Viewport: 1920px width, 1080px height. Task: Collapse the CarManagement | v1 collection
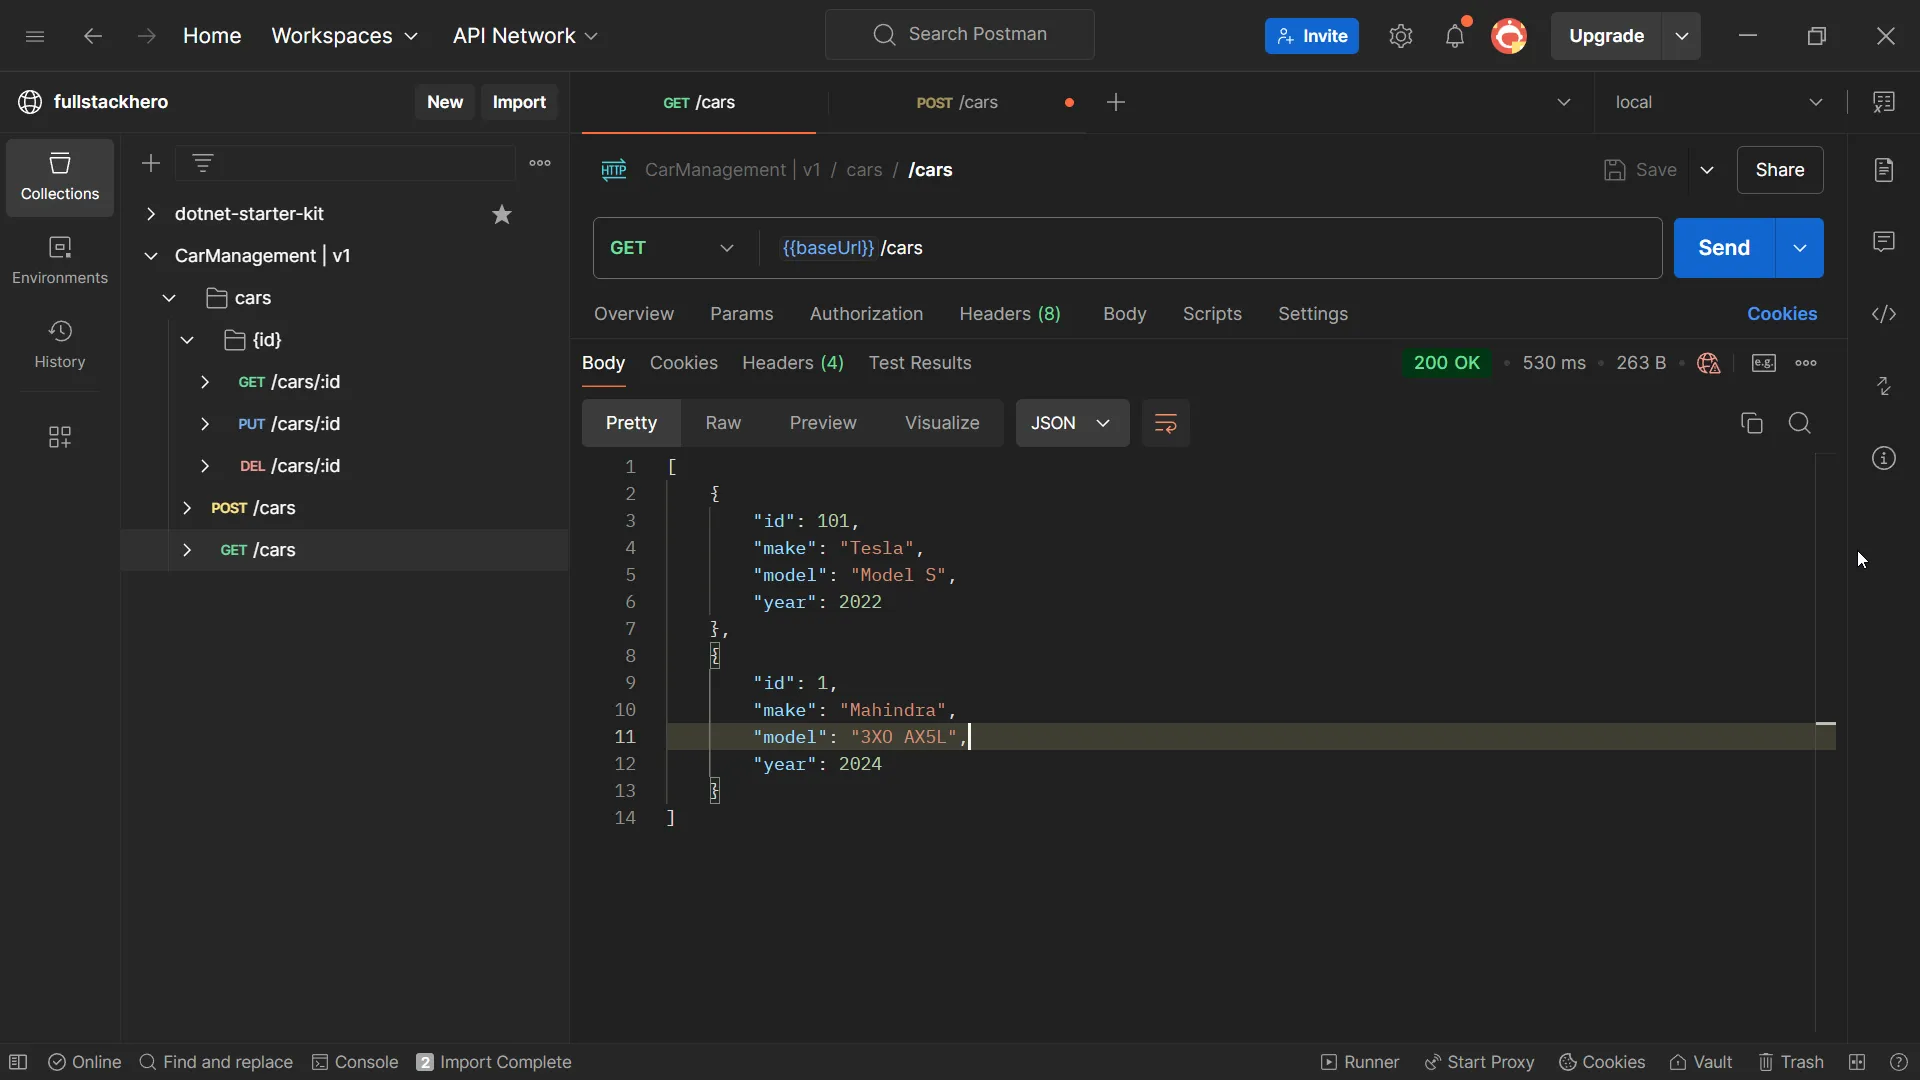(x=151, y=256)
